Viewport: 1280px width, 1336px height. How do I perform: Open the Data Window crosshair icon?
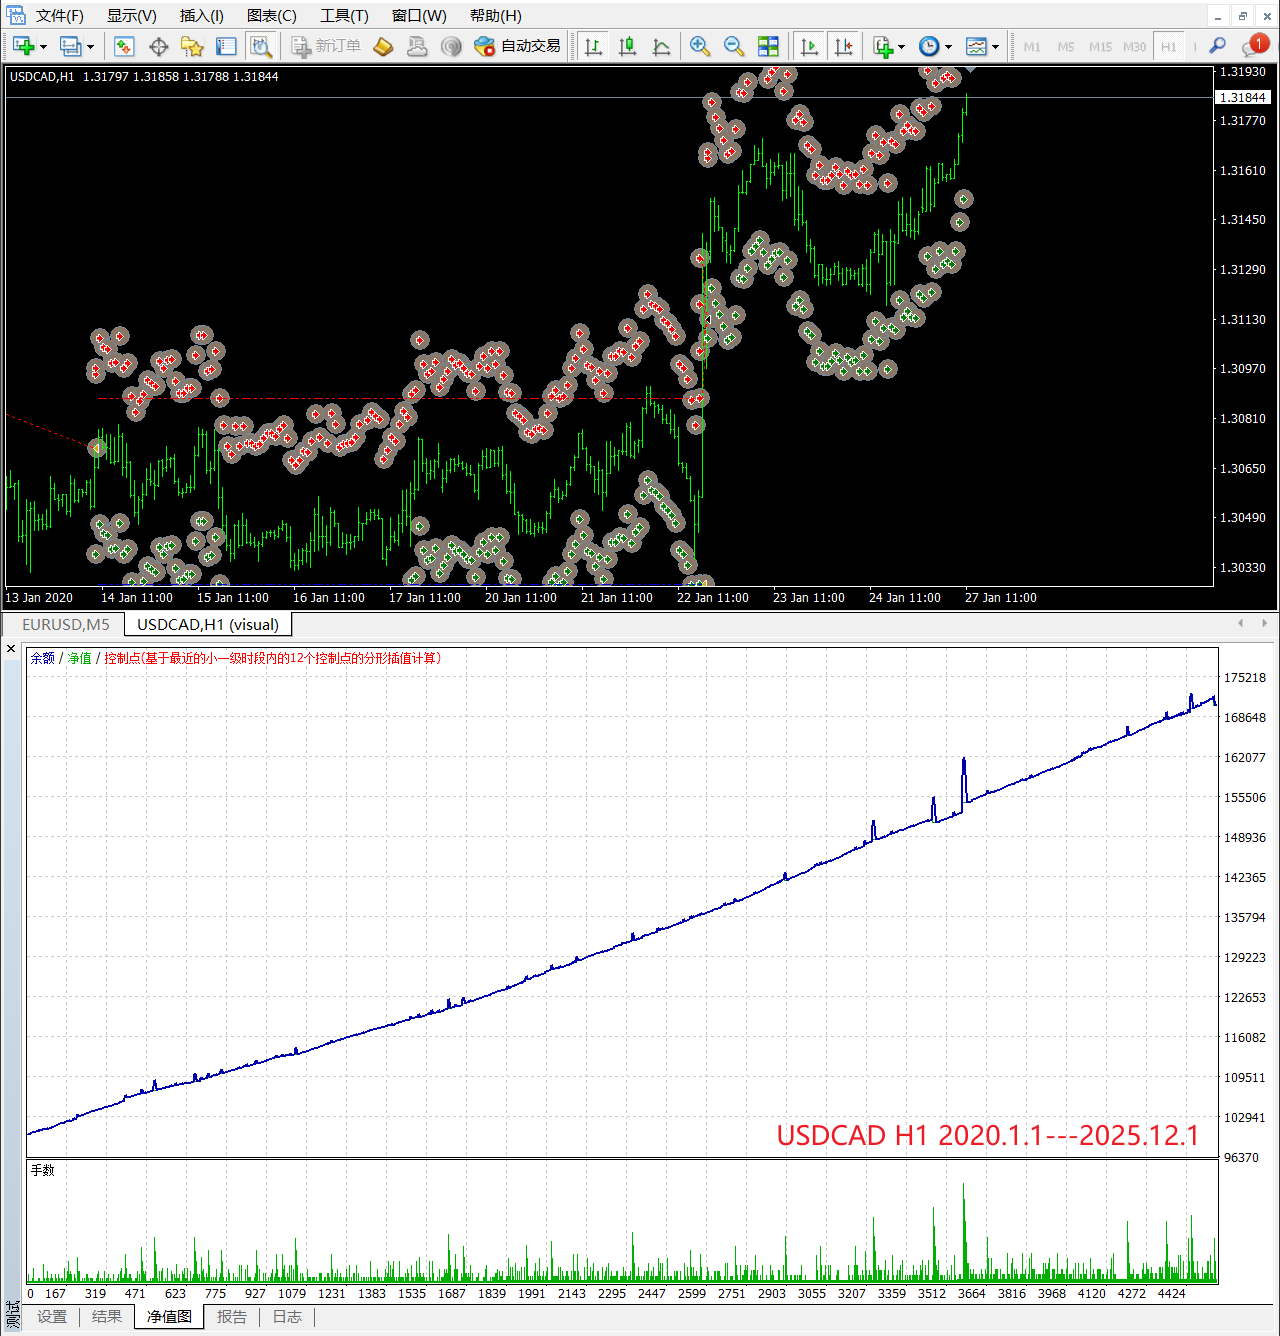(158, 46)
